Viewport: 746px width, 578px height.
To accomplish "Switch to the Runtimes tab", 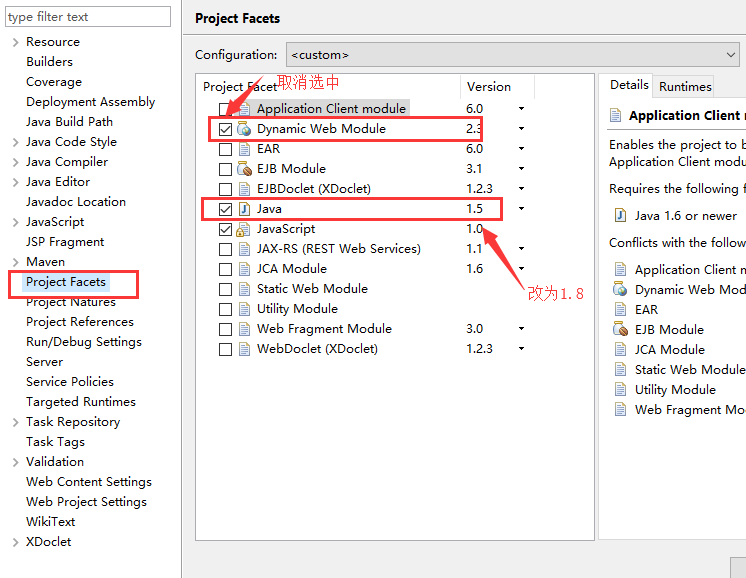I will 685,87.
